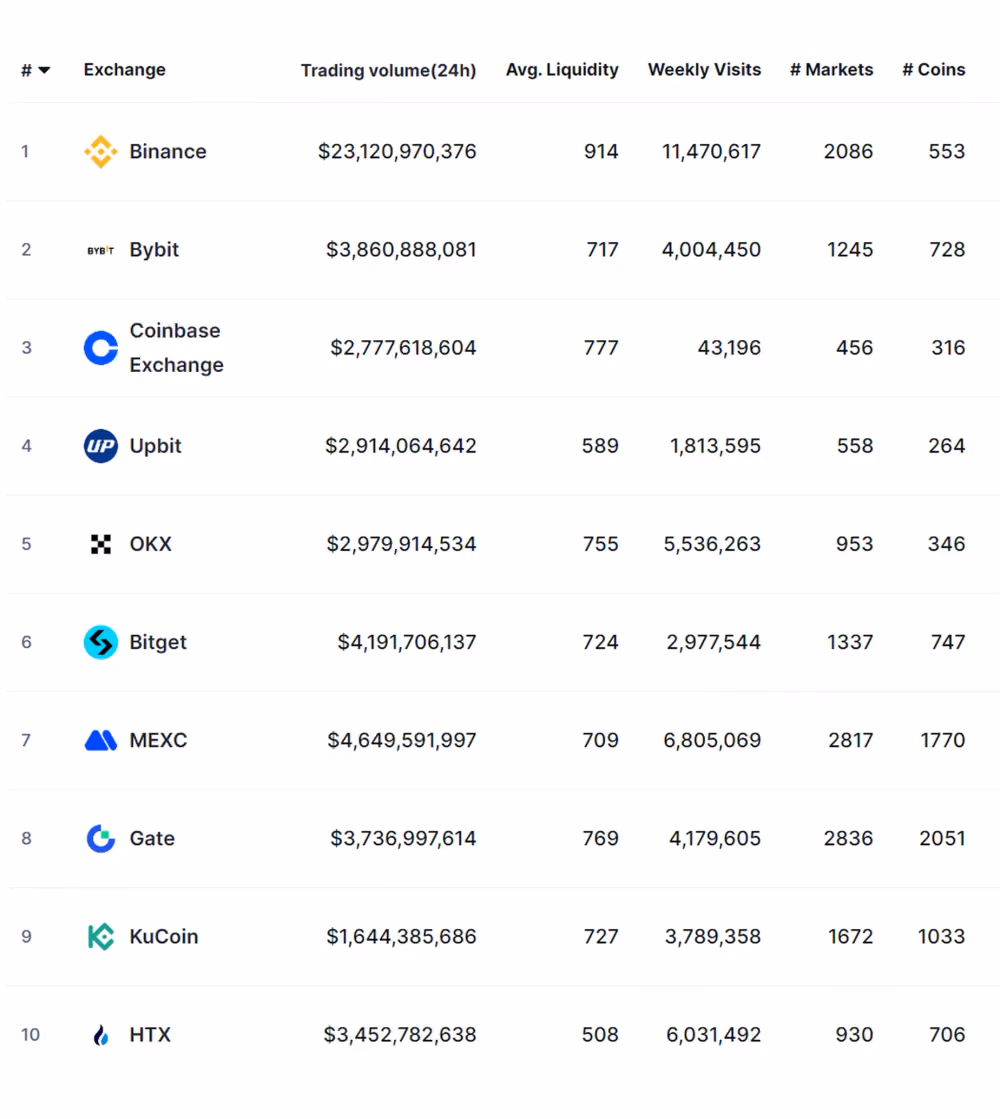Open the Upbit exchange link
Screen dimensions: 1000x1119
click(x=156, y=446)
